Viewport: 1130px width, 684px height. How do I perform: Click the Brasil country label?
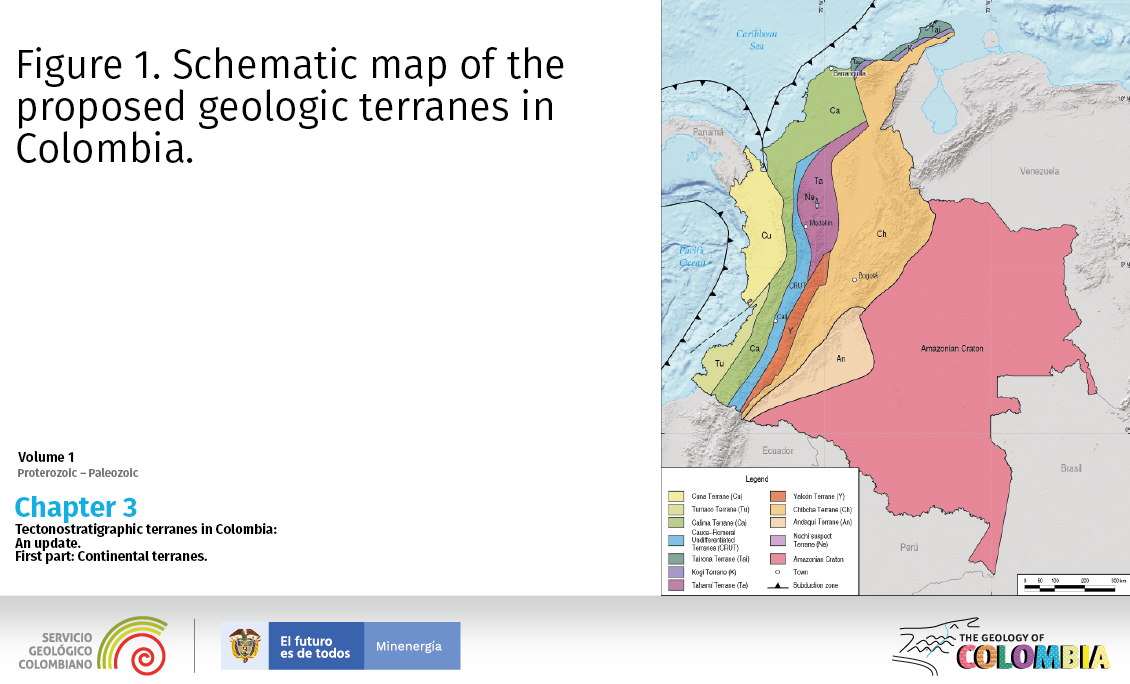tap(1071, 468)
